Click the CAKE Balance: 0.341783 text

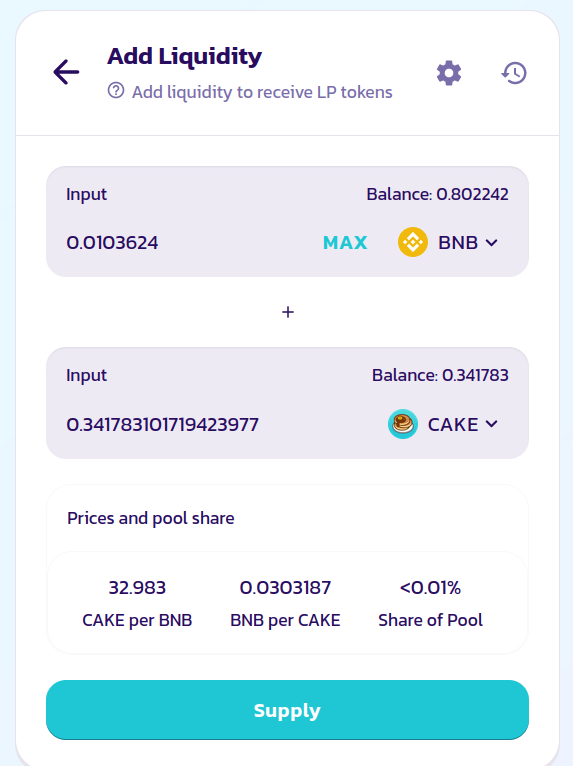440,375
